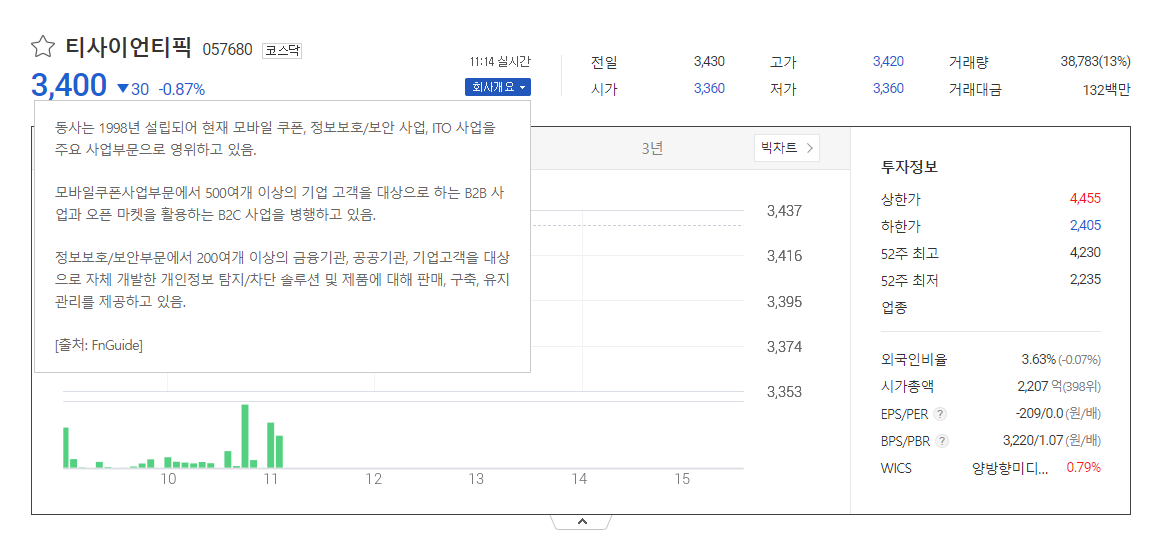Click the 시가 value 3,360
This screenshot has height=556, width=1169.
click(709, 89)
